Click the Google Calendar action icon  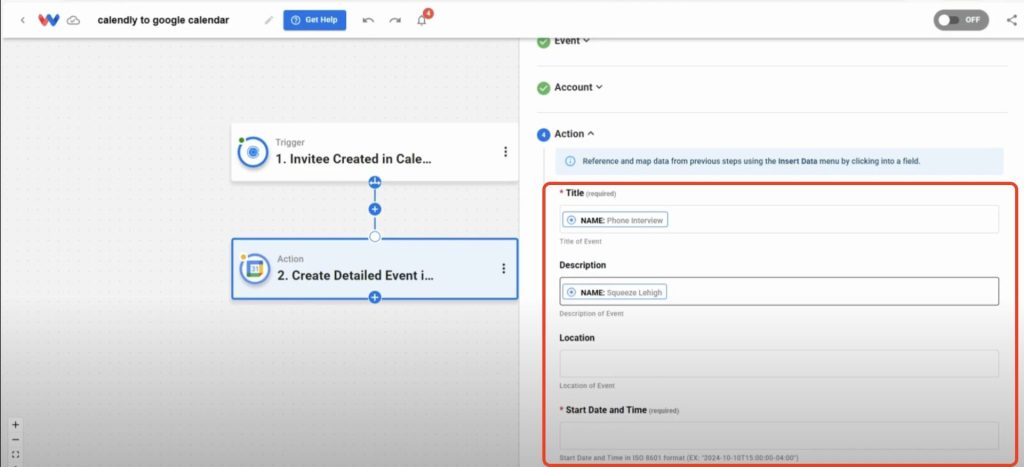click(x=255, y=269)
